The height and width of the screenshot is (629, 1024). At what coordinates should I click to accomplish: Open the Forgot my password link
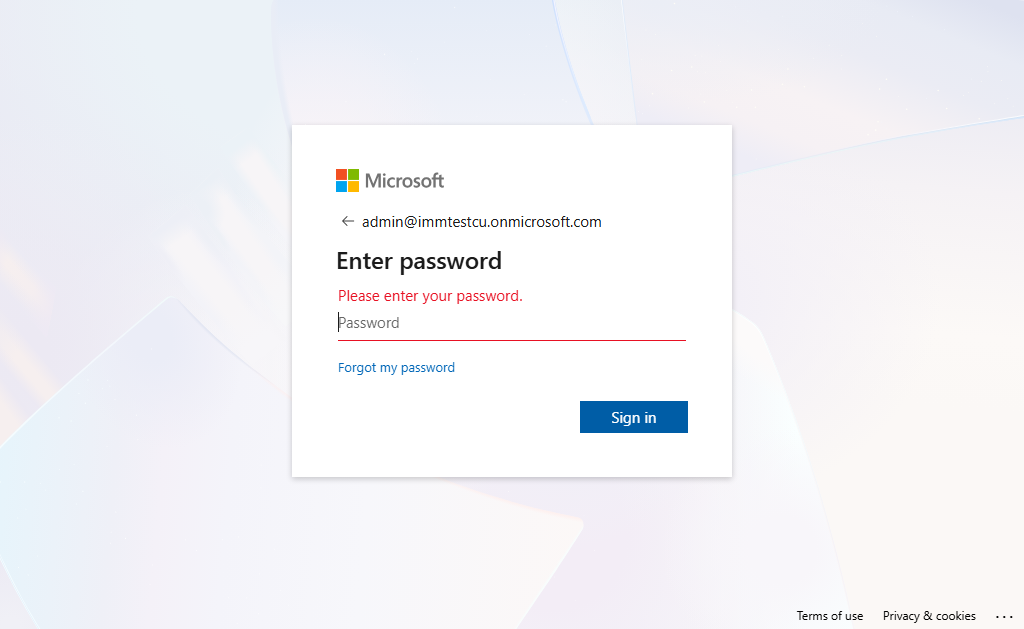pos(396,368)
